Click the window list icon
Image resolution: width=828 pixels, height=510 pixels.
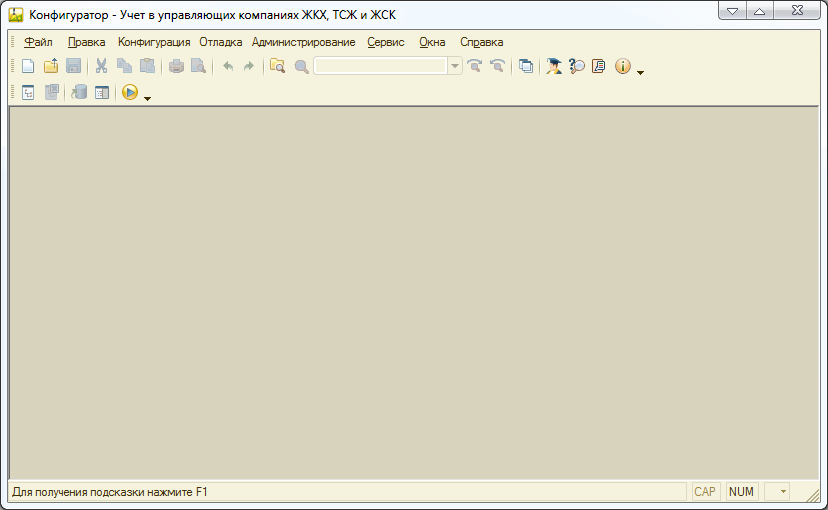(526, 66)
